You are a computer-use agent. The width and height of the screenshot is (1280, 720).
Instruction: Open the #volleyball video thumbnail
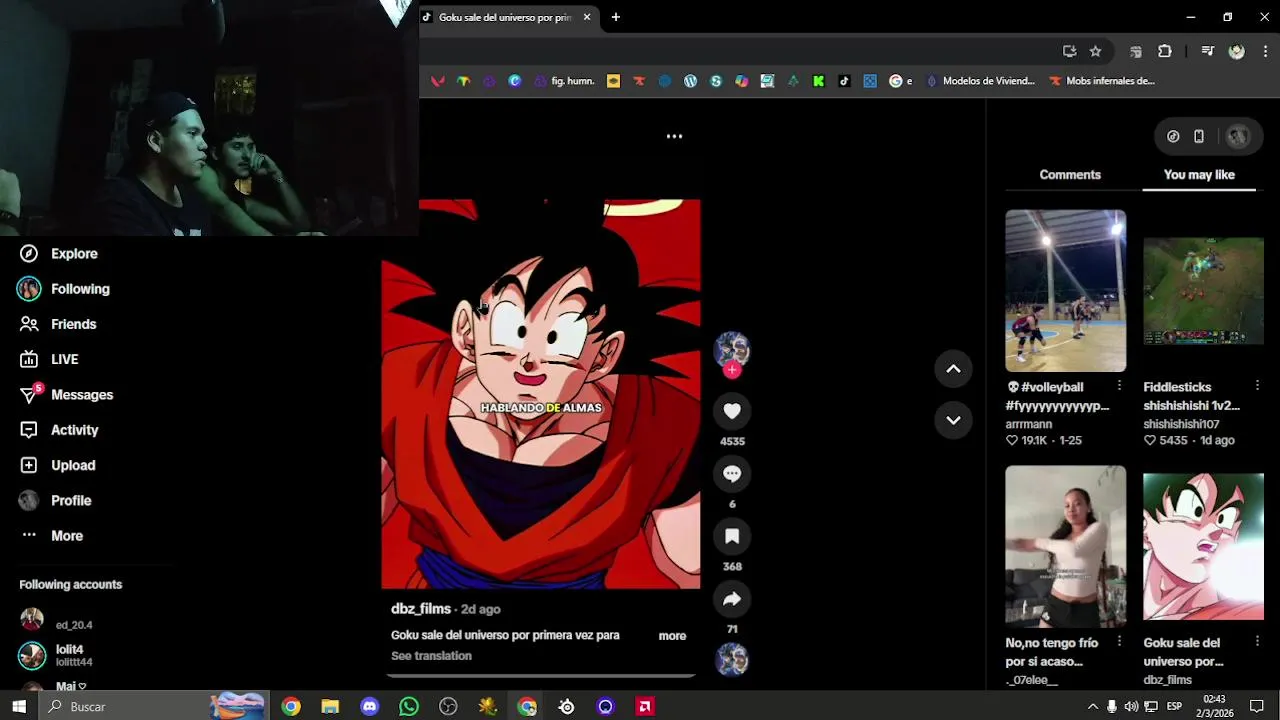coord(1066,291)
